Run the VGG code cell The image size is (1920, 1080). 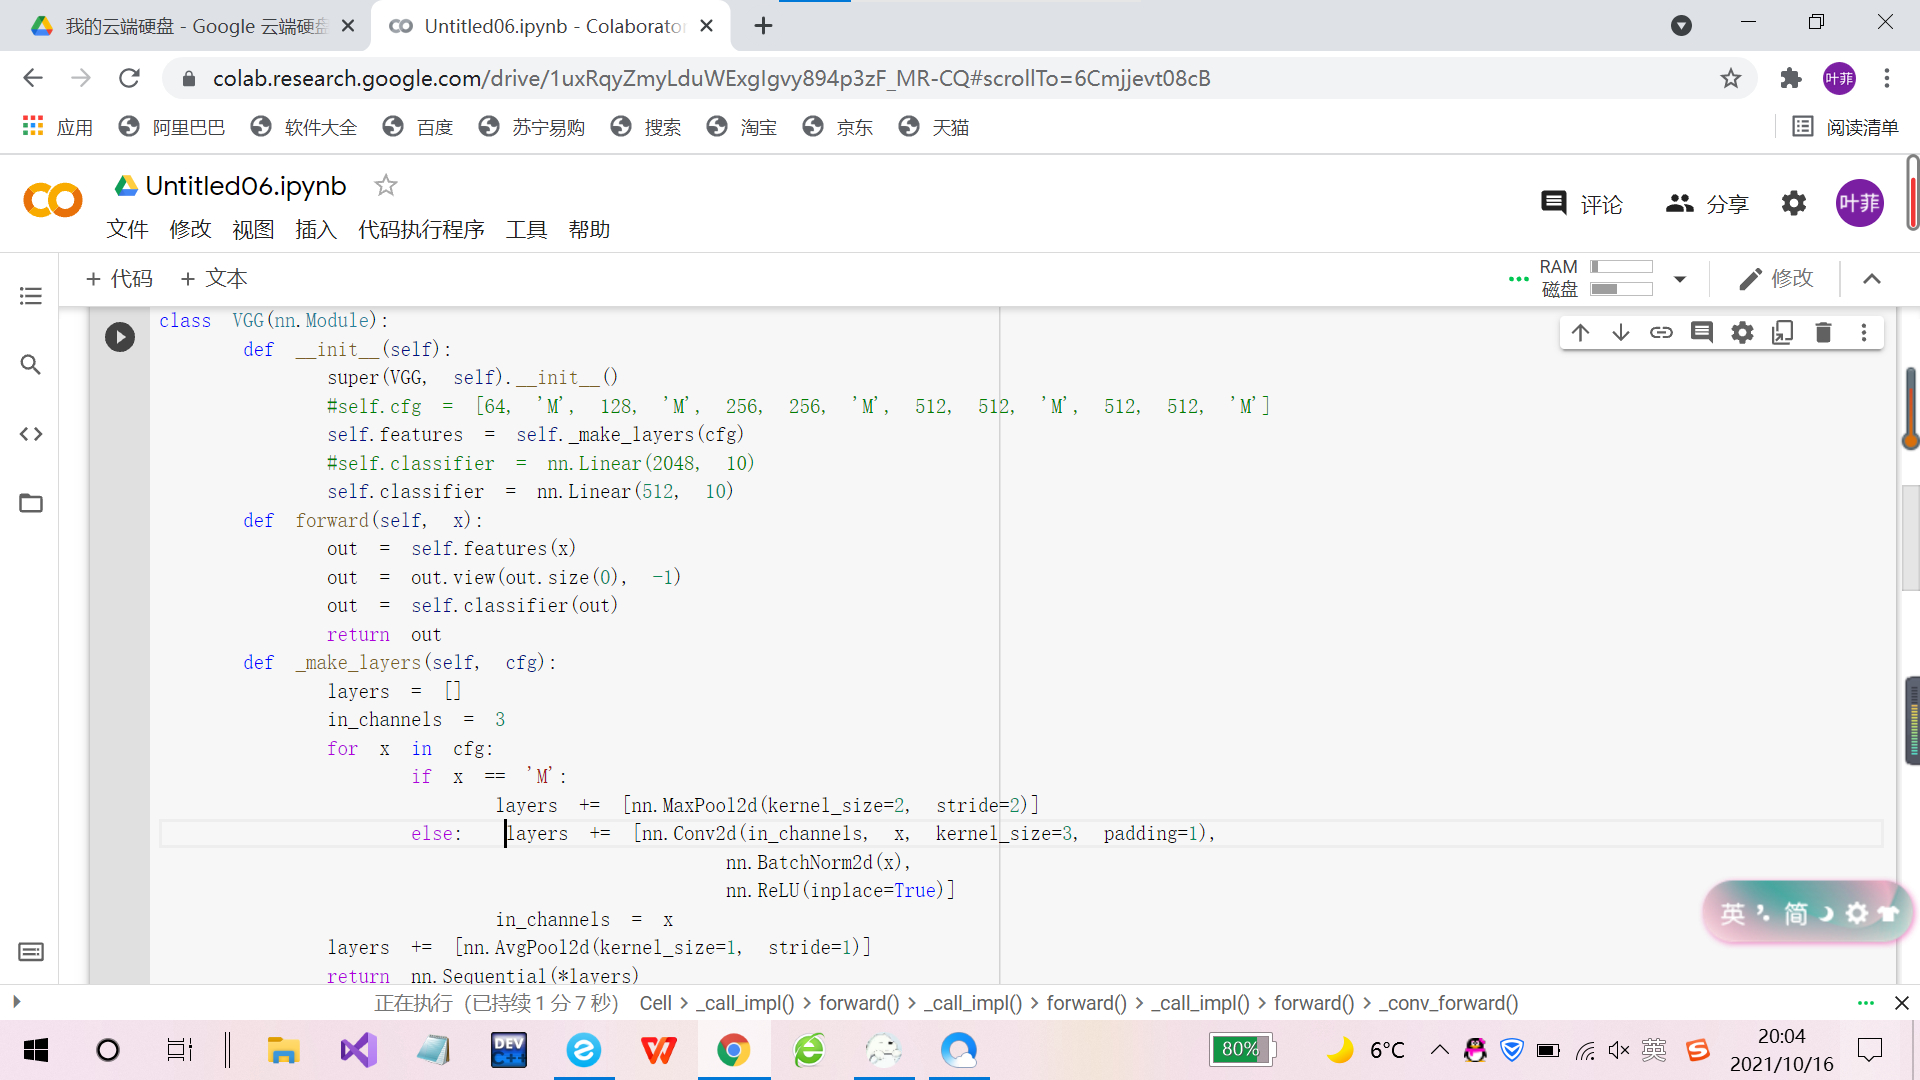click(120, 336)
